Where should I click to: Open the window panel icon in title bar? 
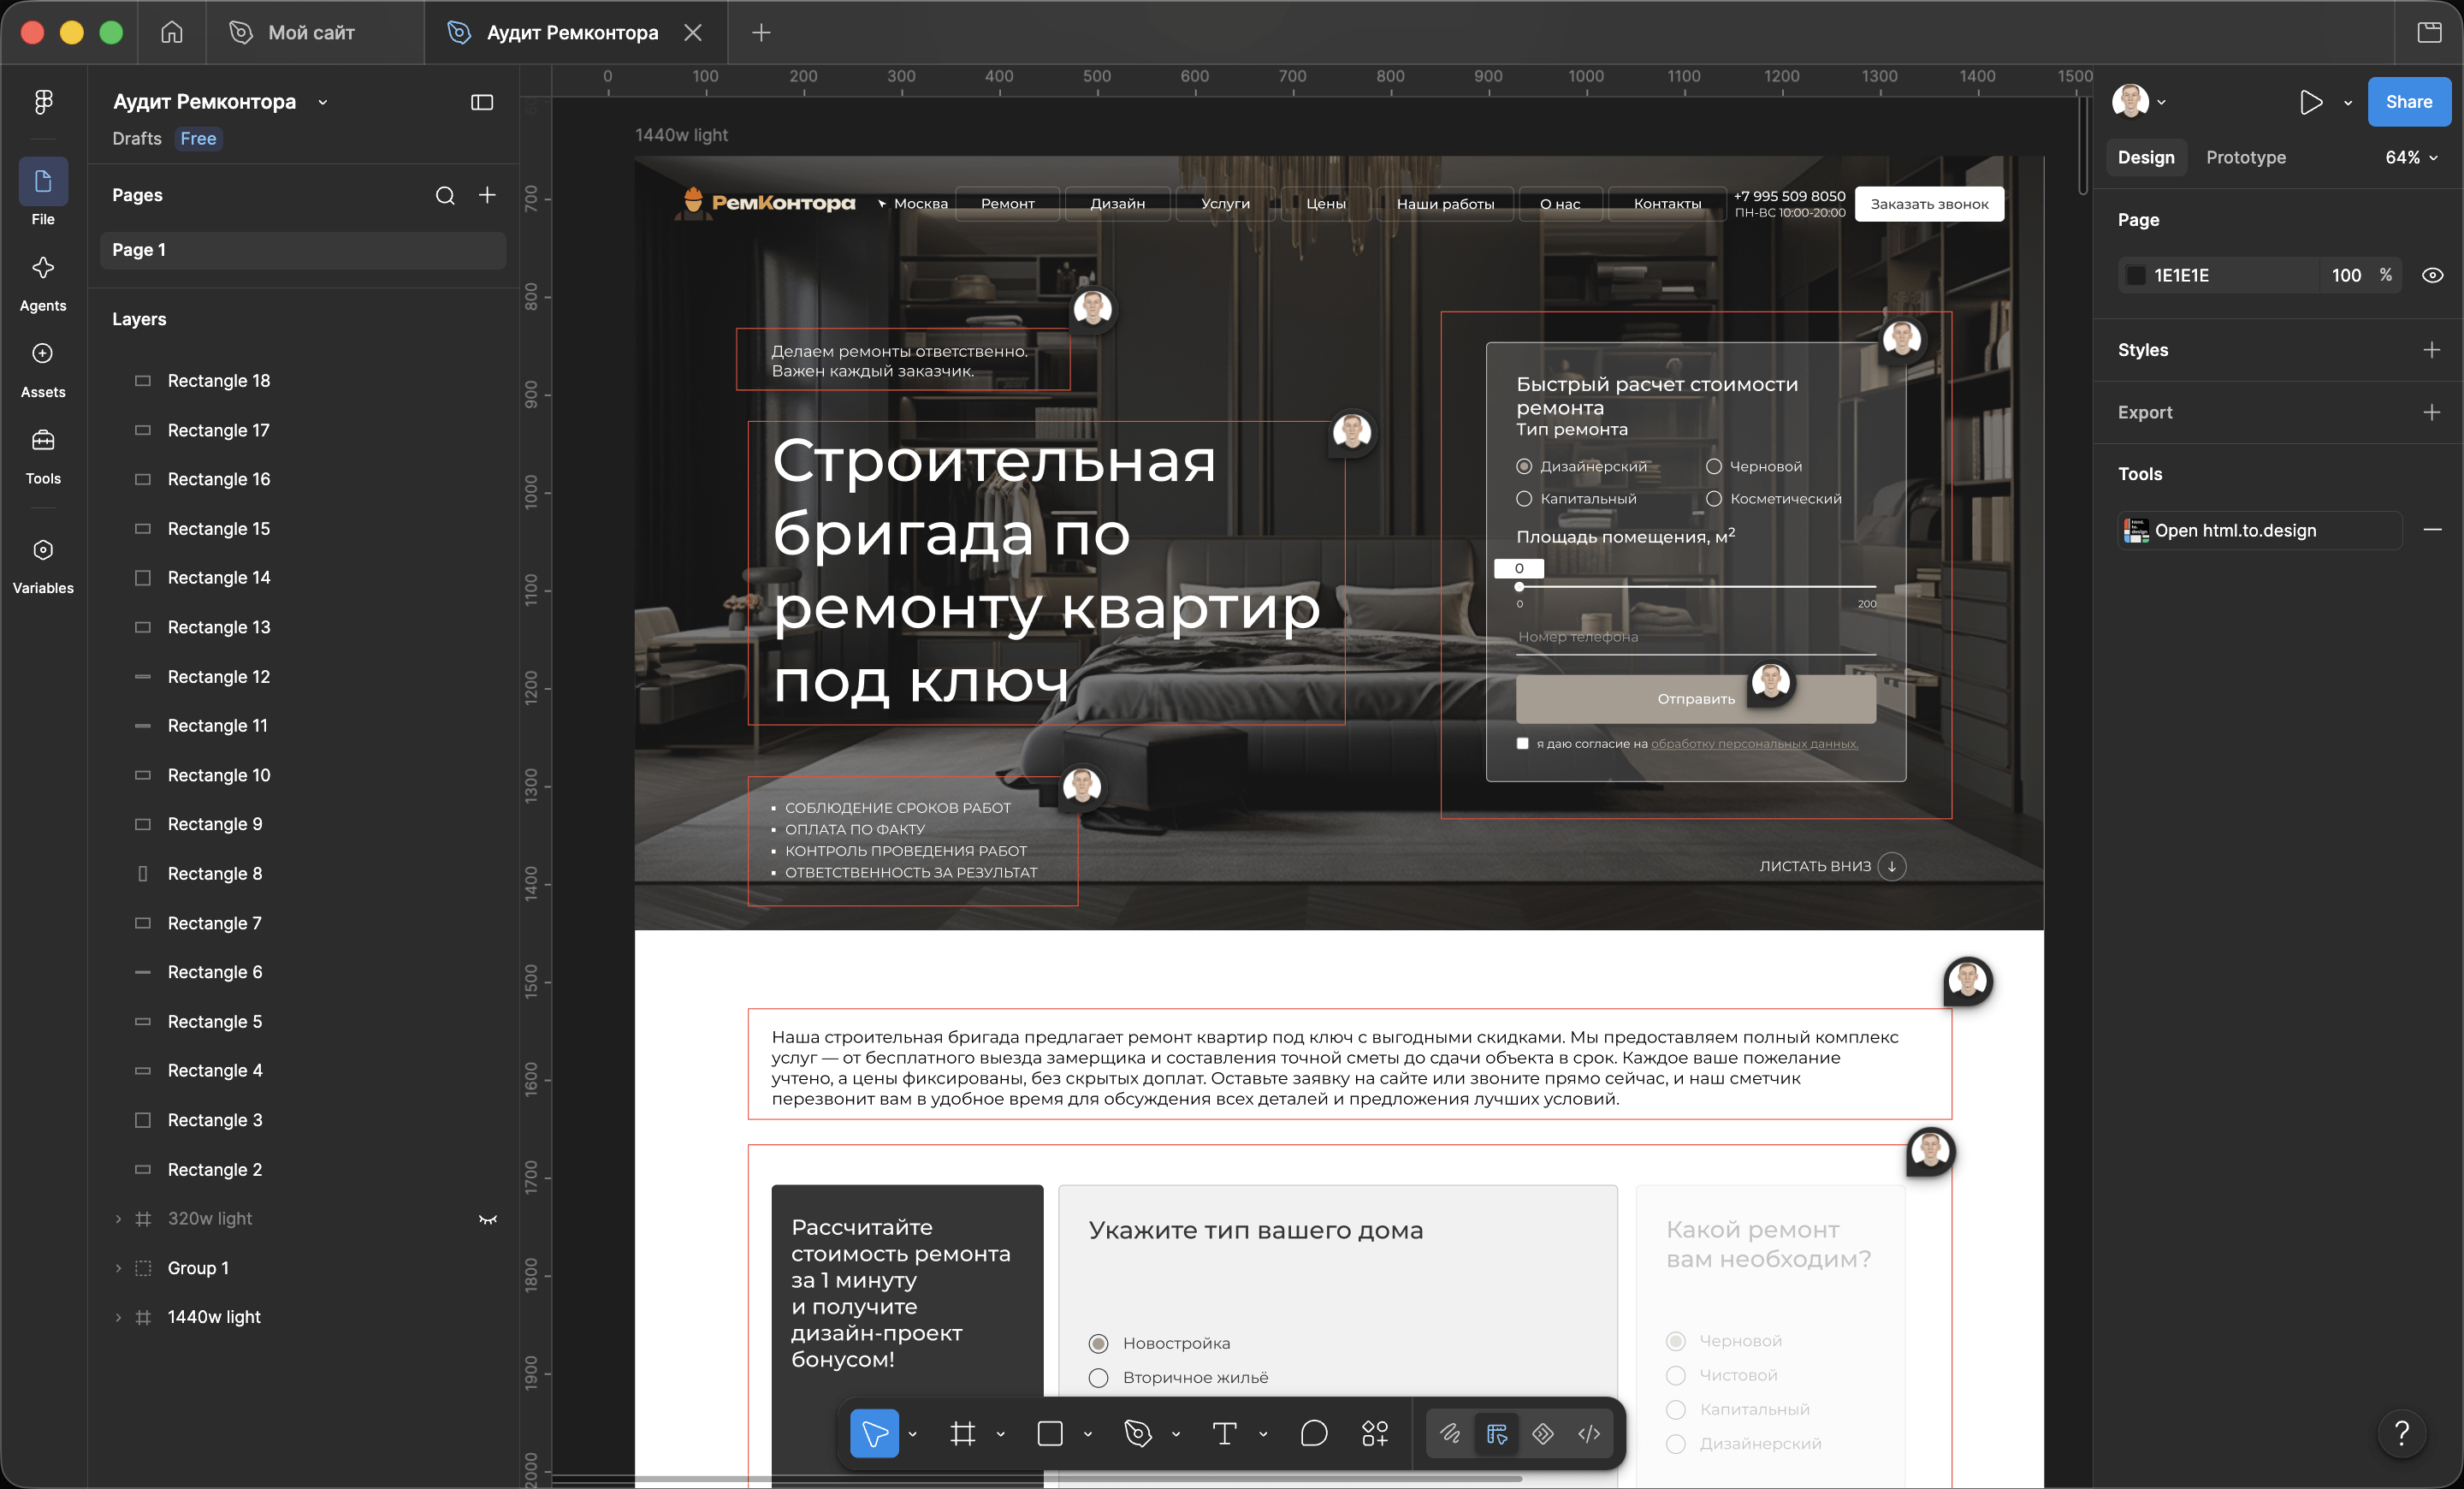click(x=2429, y=33)
